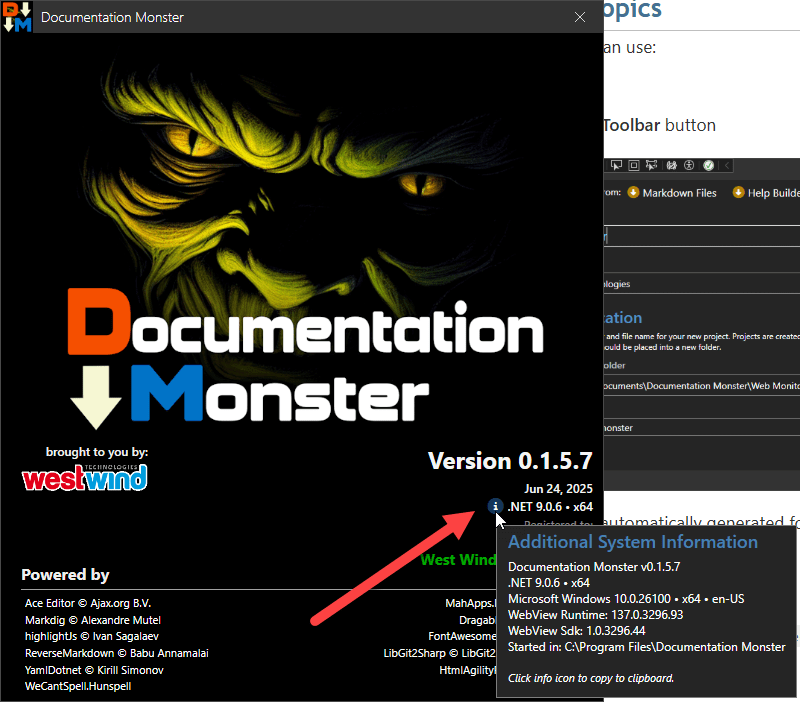The height and width of the screenshot is (702, 800).
Task: Click '.NET 9.0.6 • x64' text in about window
Action: point(550,507)
